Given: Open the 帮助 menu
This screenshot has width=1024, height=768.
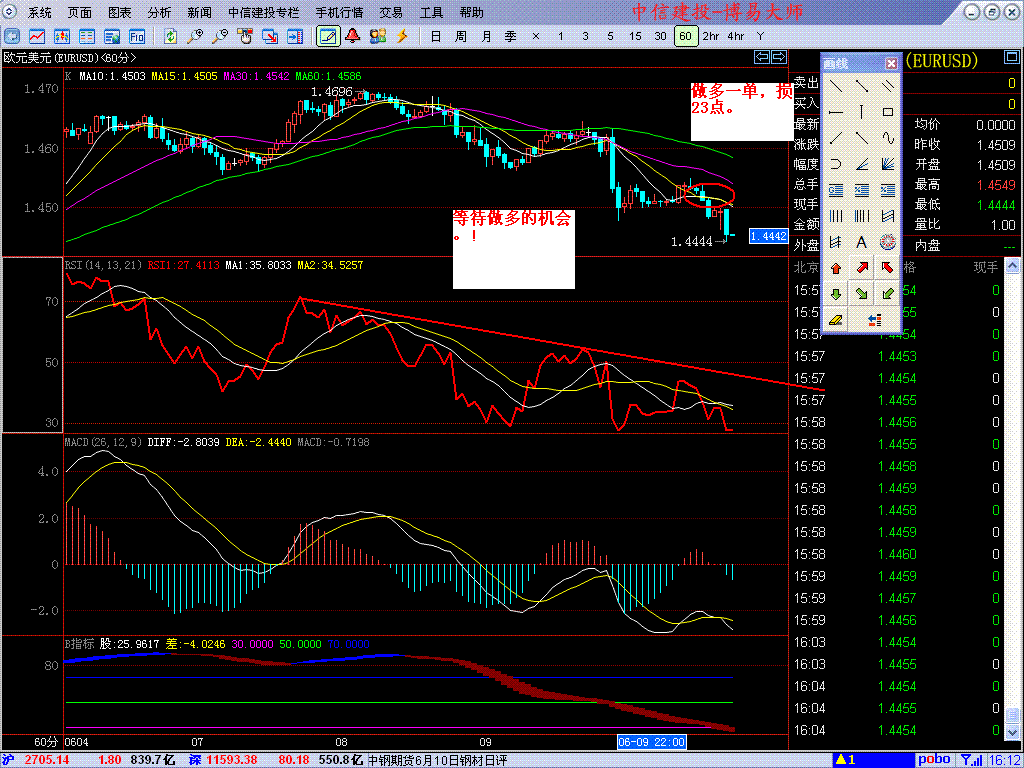Looking at the screenshot, I should point(472,12).
